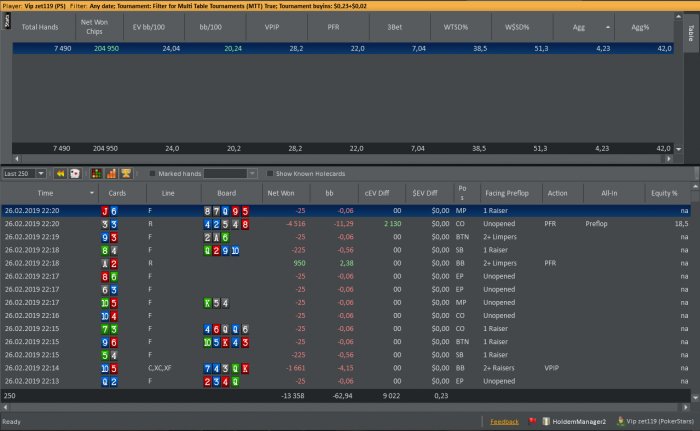
Task: Enable the Marked hands checkbox
Action: click(151, 174)
